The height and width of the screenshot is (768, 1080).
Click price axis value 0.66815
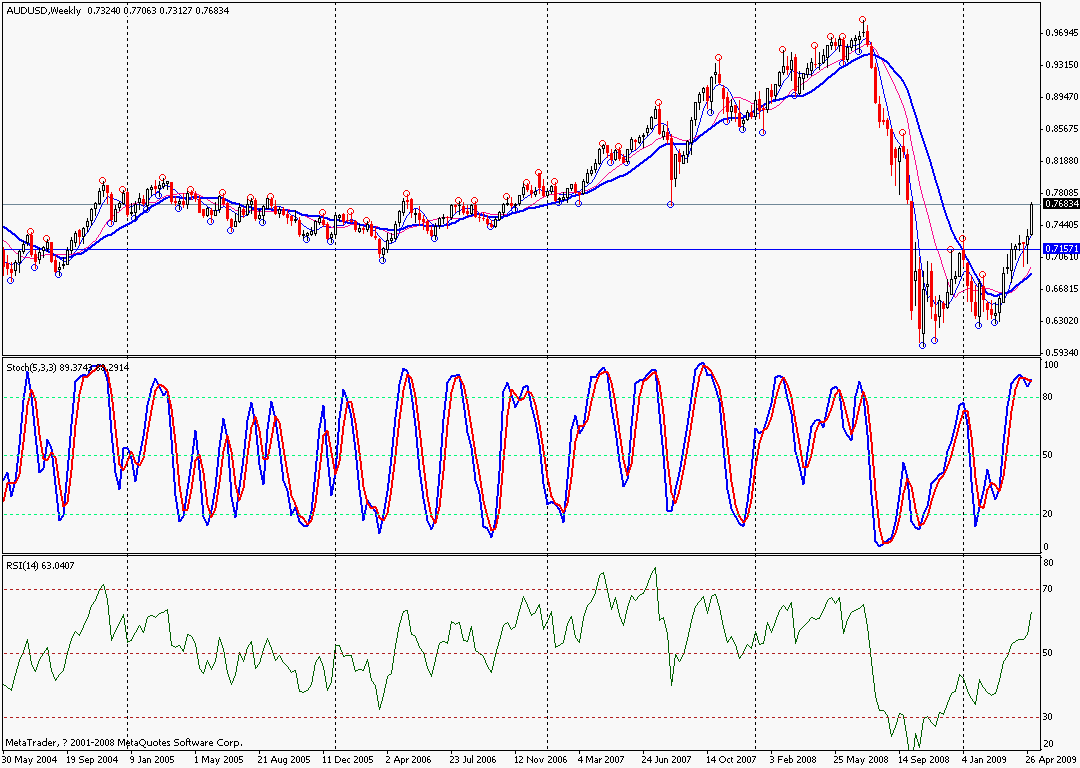coord(1061,289)
